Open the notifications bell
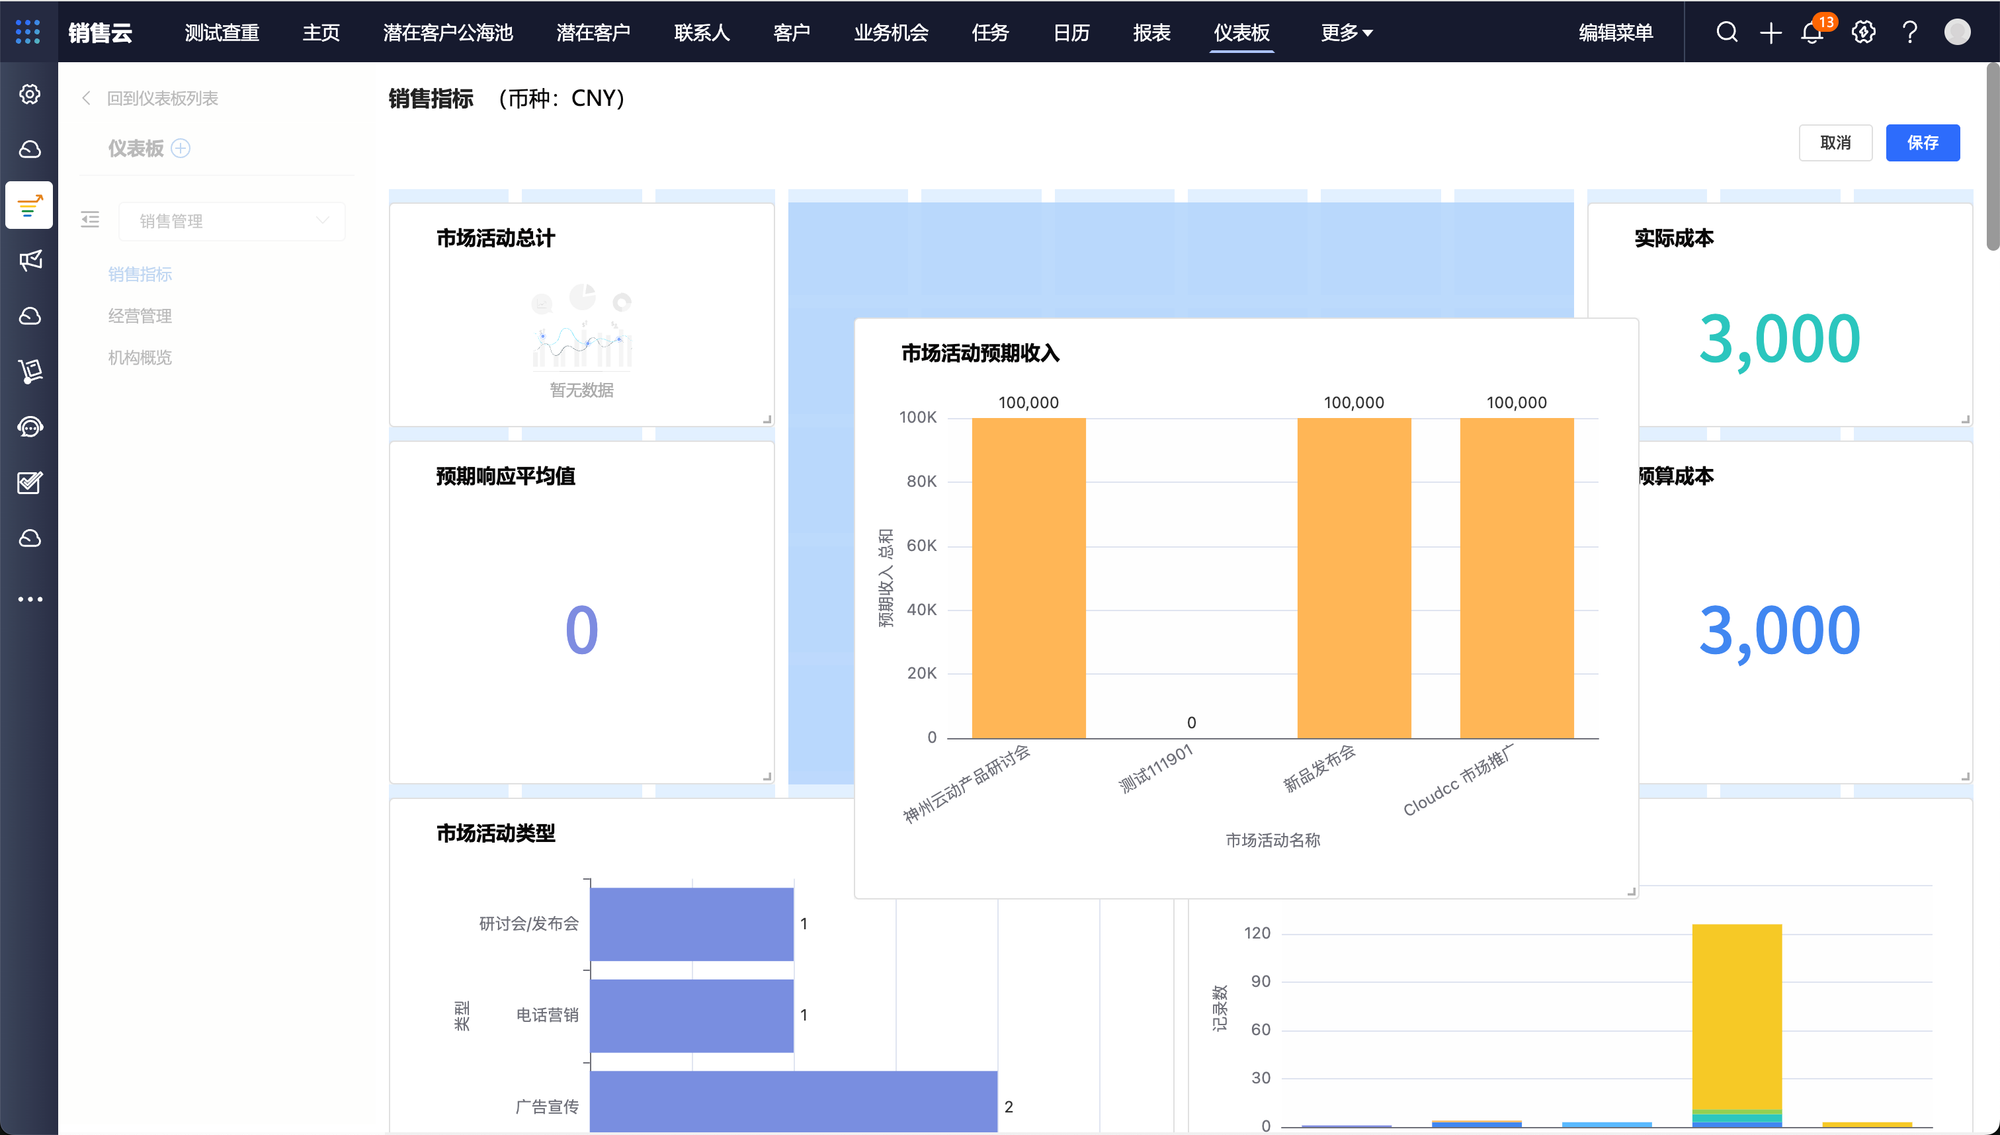2000x1135 pixels. pos(1812,33)
